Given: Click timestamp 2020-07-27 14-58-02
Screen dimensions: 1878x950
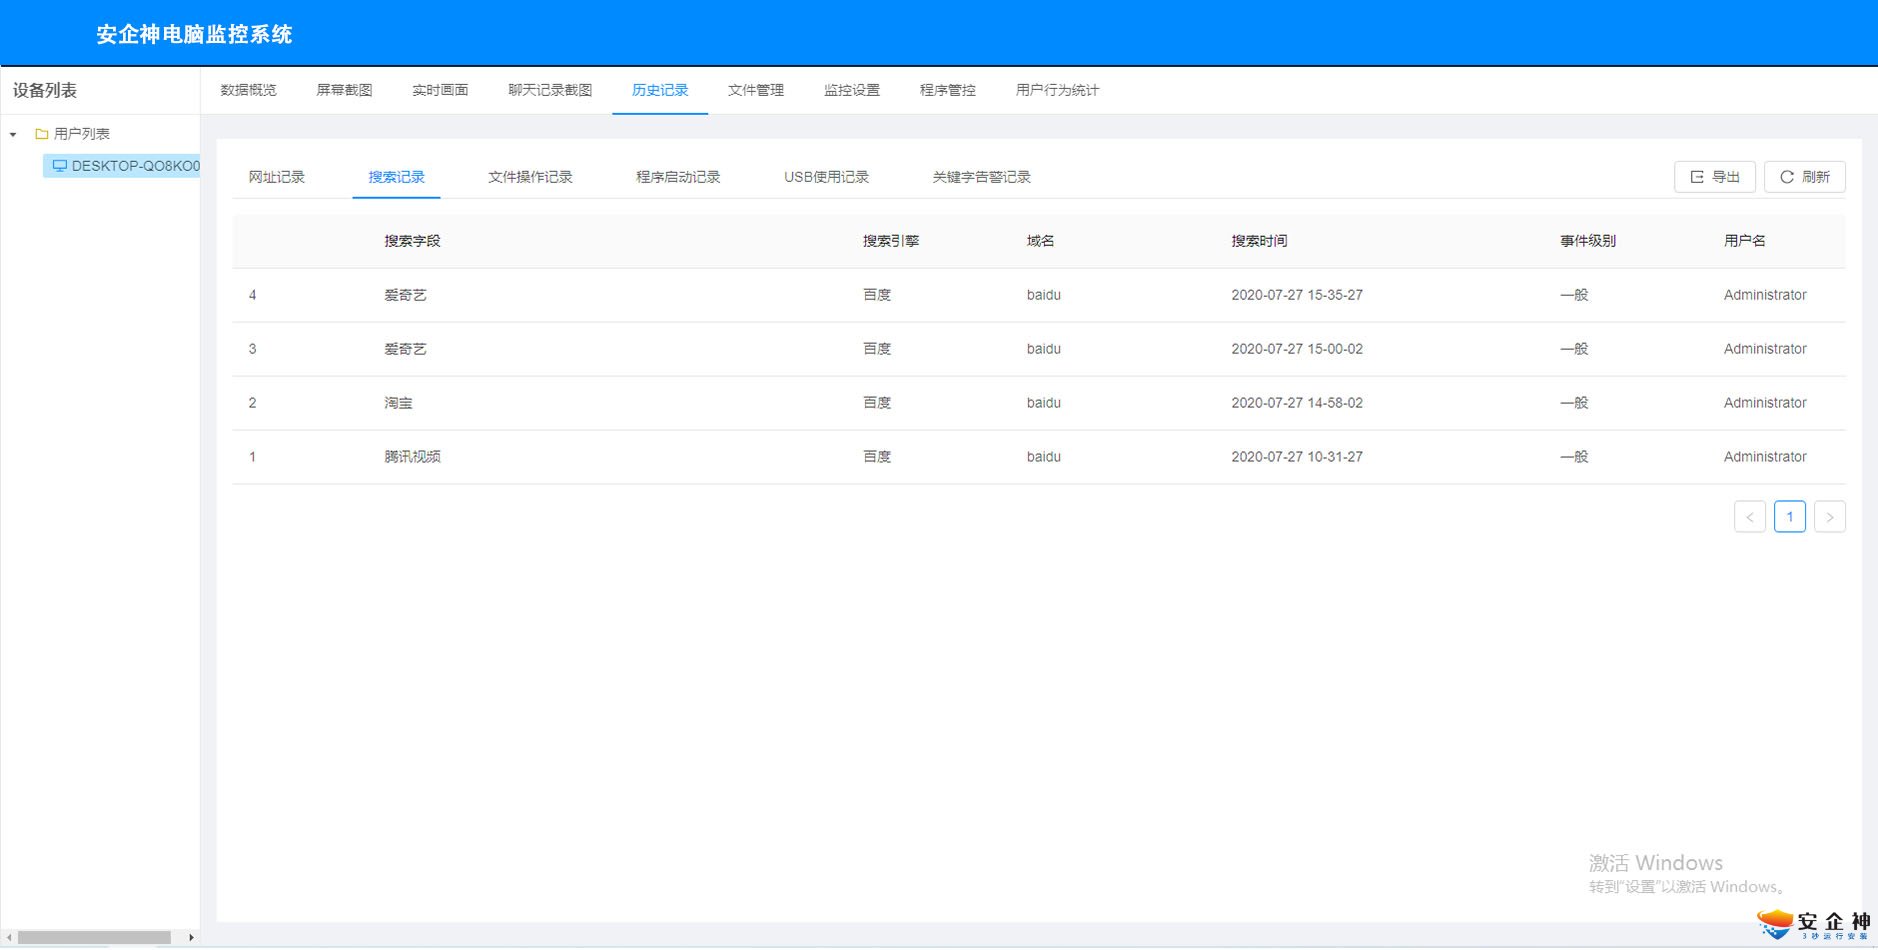Looking at the screenshot, I should [1297, 403].
